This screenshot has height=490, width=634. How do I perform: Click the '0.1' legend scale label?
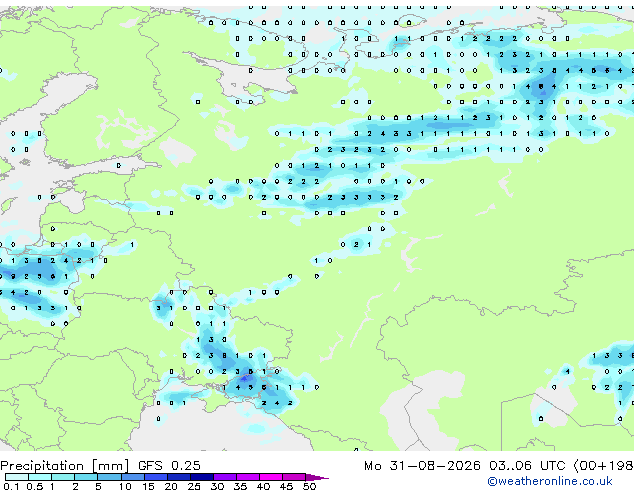tap(11, 486)
